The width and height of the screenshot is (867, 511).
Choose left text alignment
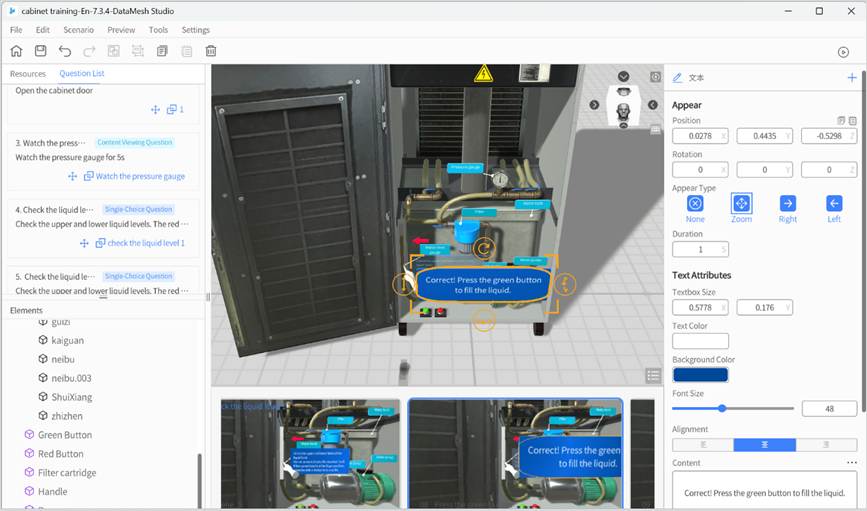click(703, 444)
